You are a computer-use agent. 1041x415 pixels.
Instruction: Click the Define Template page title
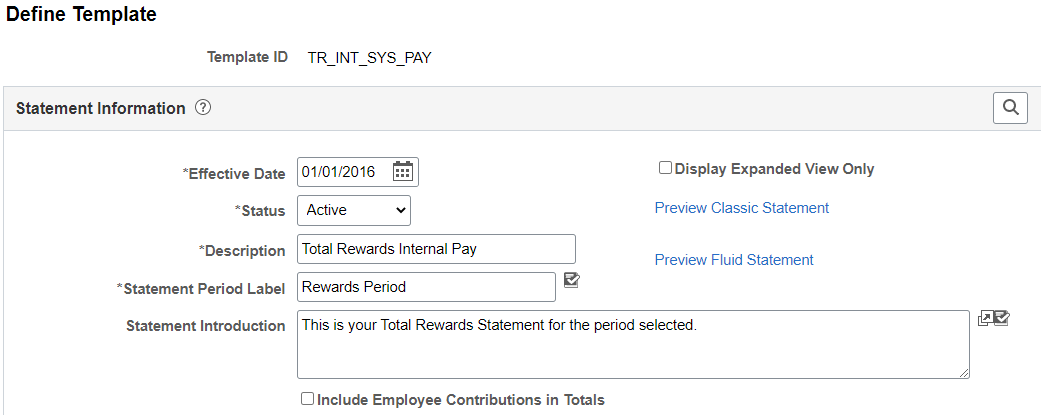click(x=82, y=15)
